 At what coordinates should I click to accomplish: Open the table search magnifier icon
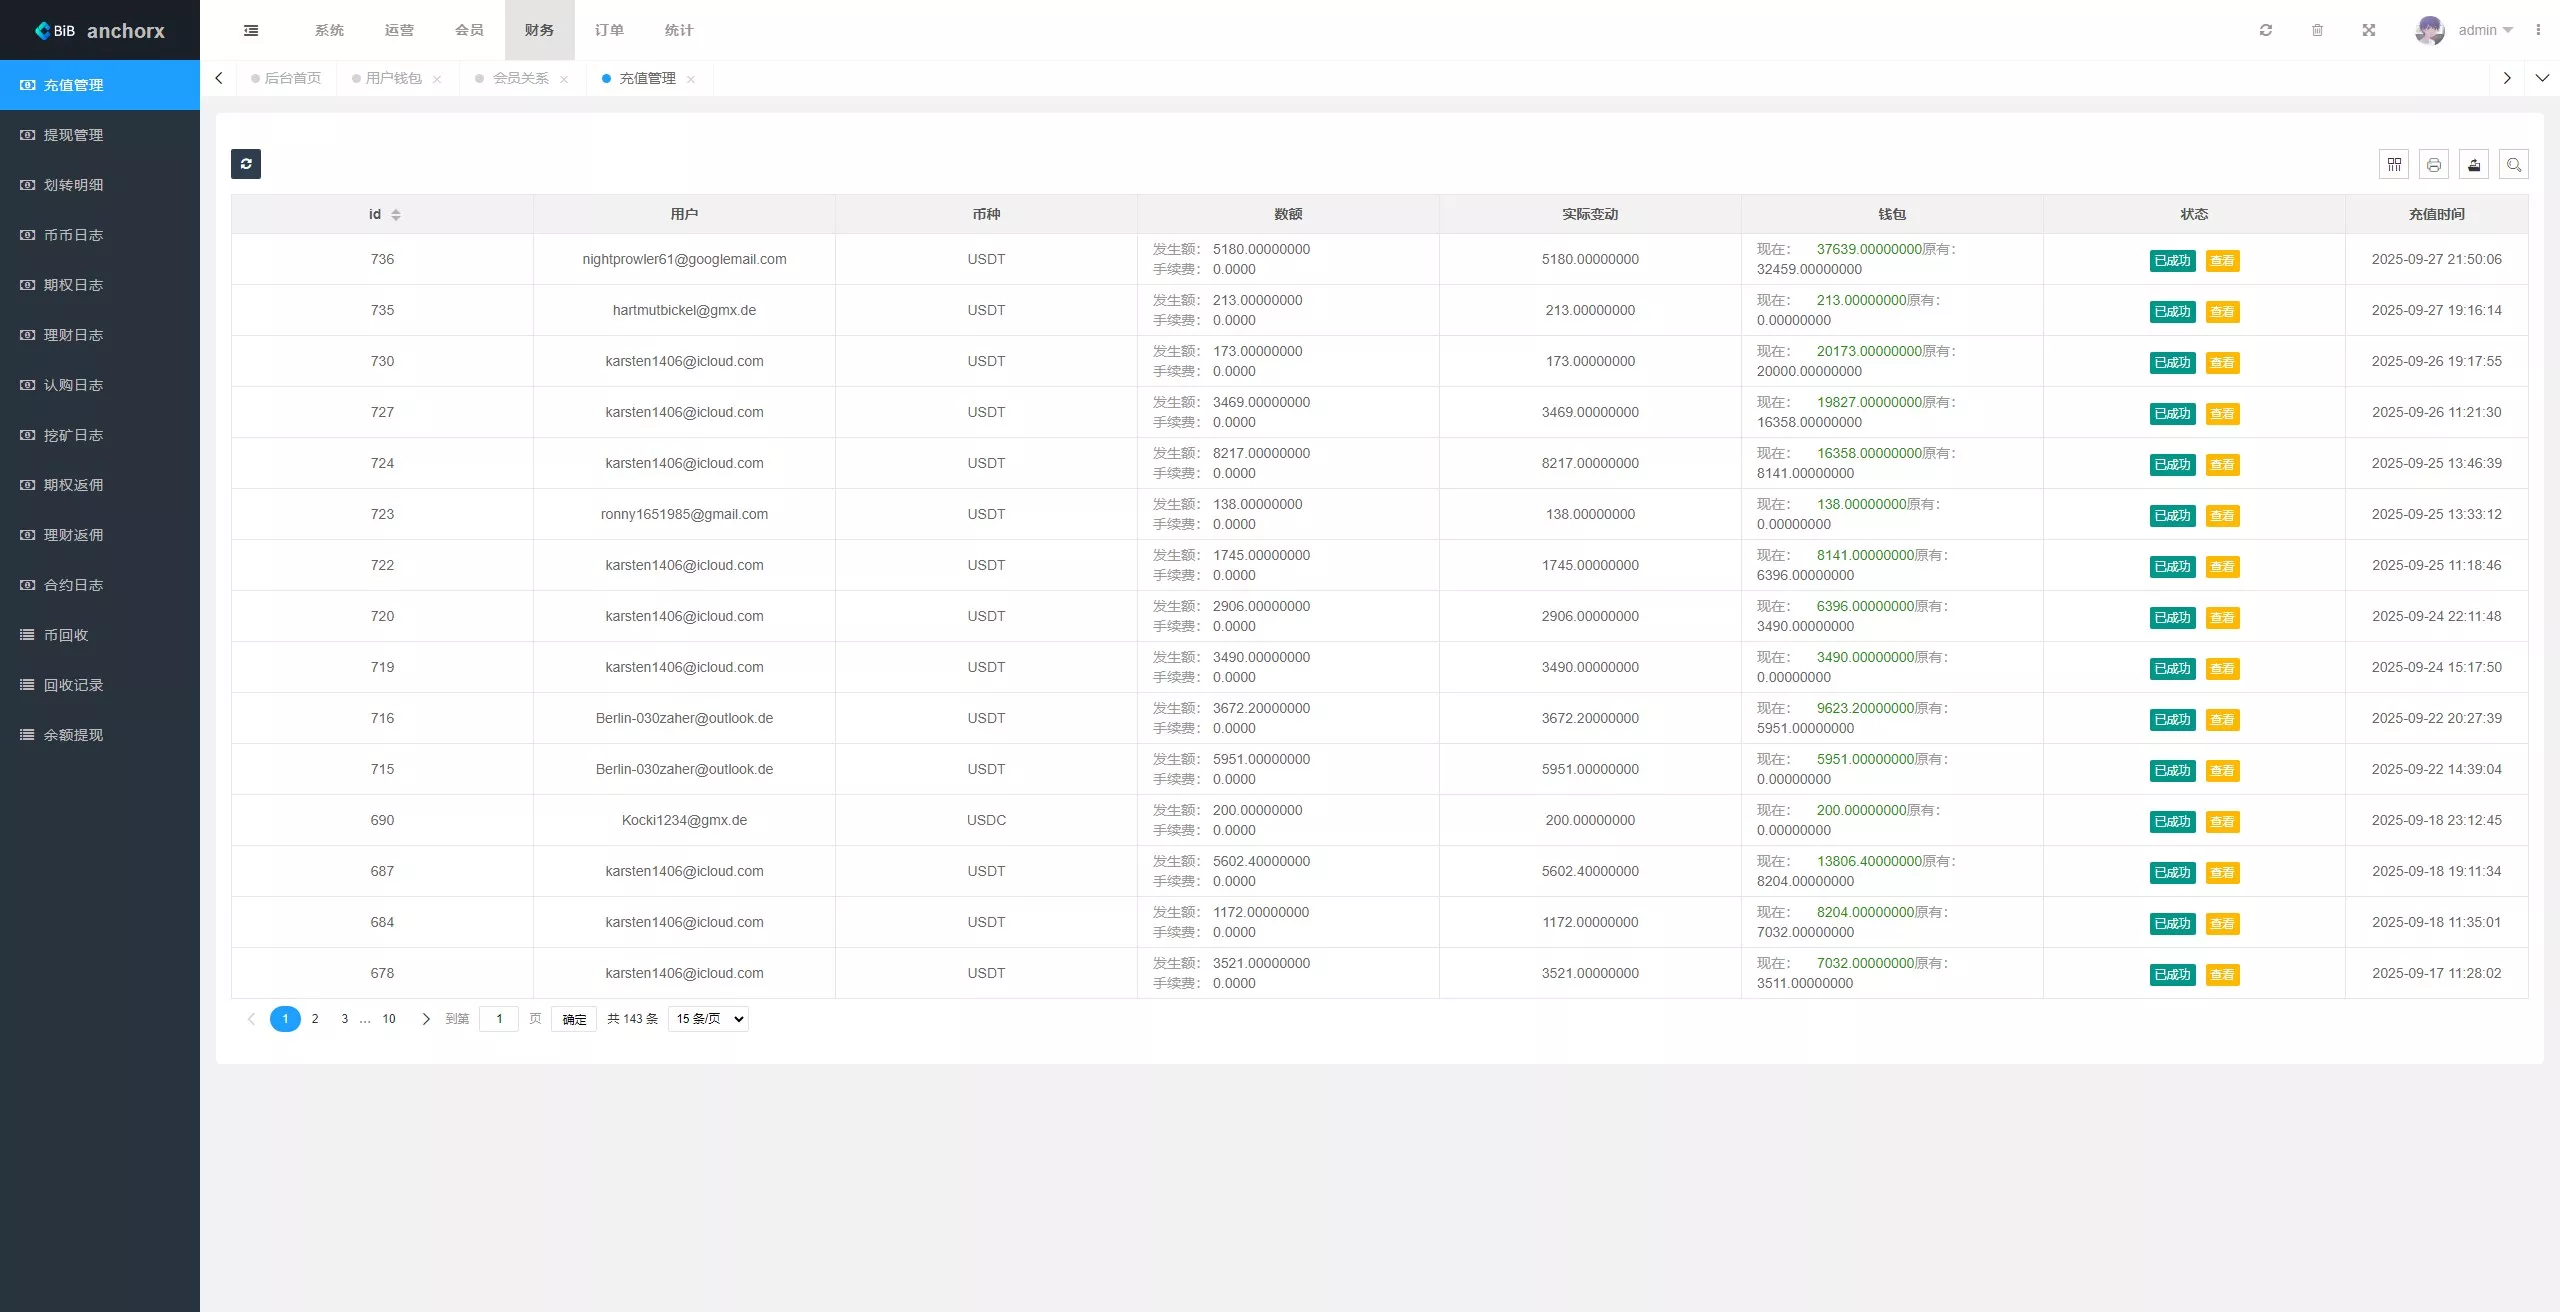[x=2514, y=165]
